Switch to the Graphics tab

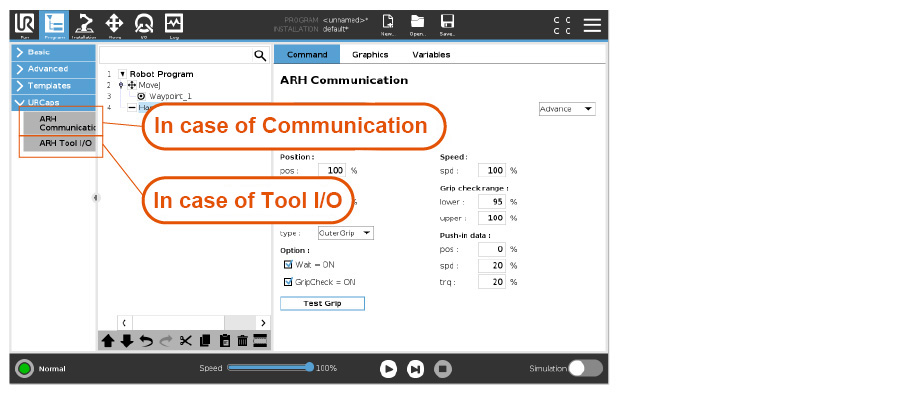click(x=370, y=55)
